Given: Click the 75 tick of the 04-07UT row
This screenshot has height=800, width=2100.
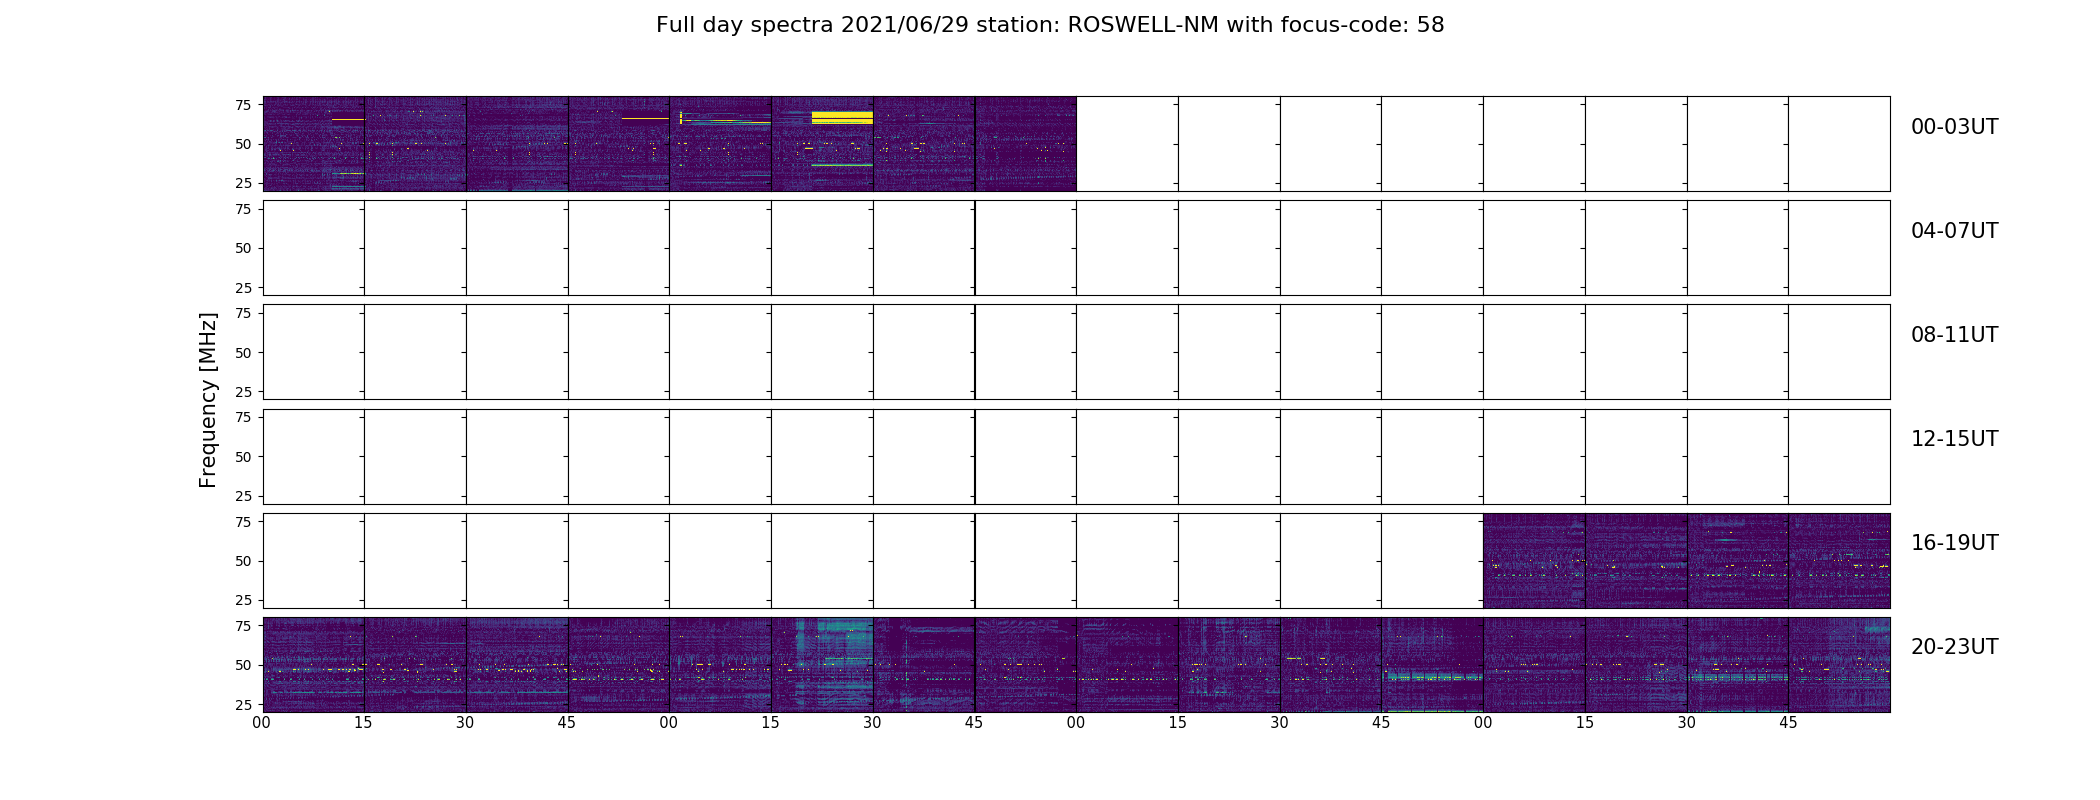Looking at the screenshot, I should tap(242, 209).
